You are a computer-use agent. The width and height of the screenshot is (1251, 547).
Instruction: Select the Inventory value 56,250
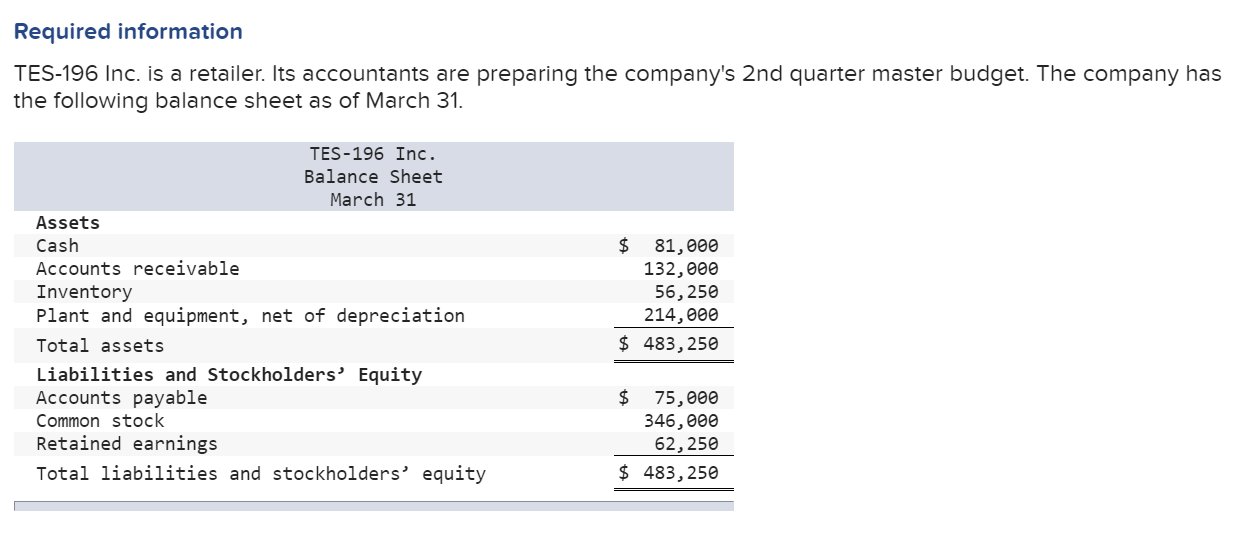tap(686, 292)
